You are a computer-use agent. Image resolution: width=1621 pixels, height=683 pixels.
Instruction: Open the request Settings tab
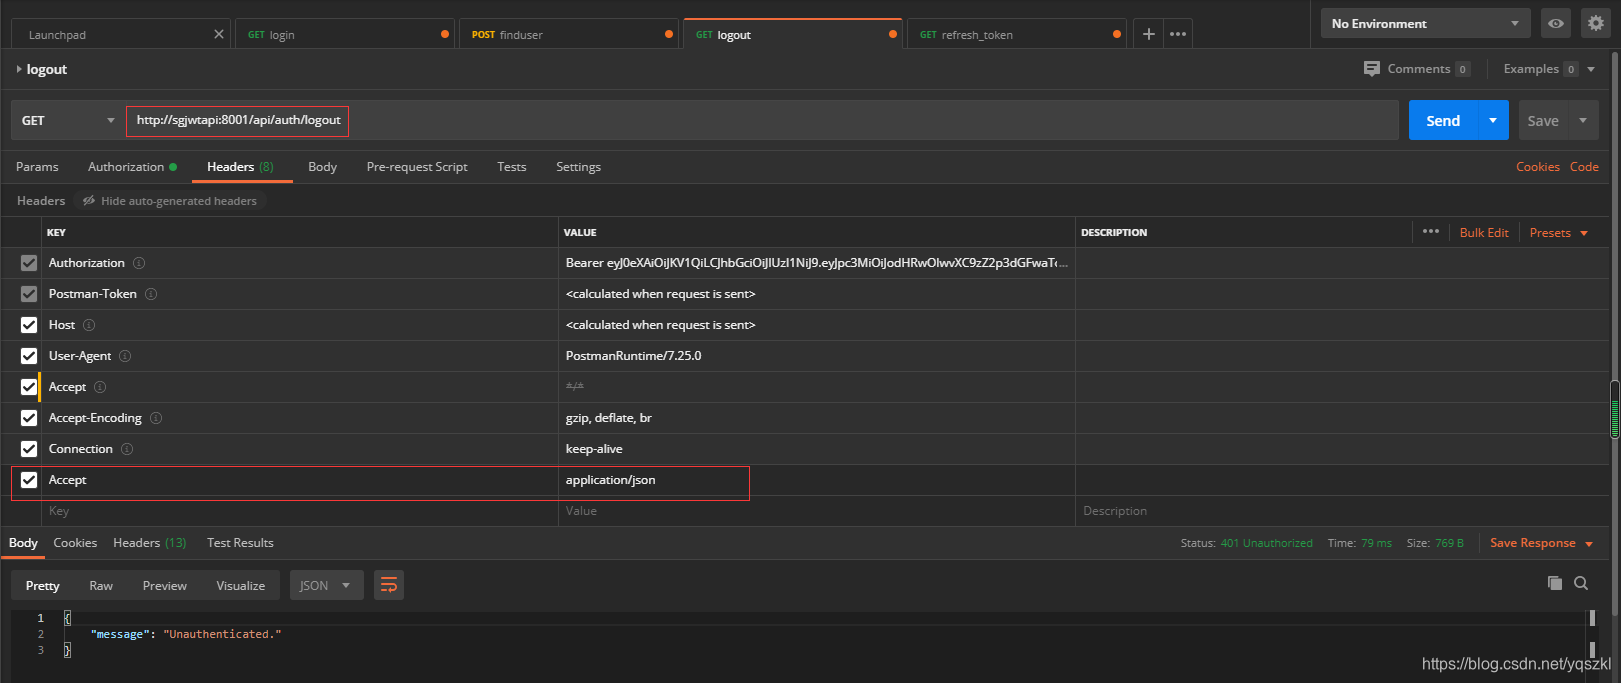coord(578,167)
